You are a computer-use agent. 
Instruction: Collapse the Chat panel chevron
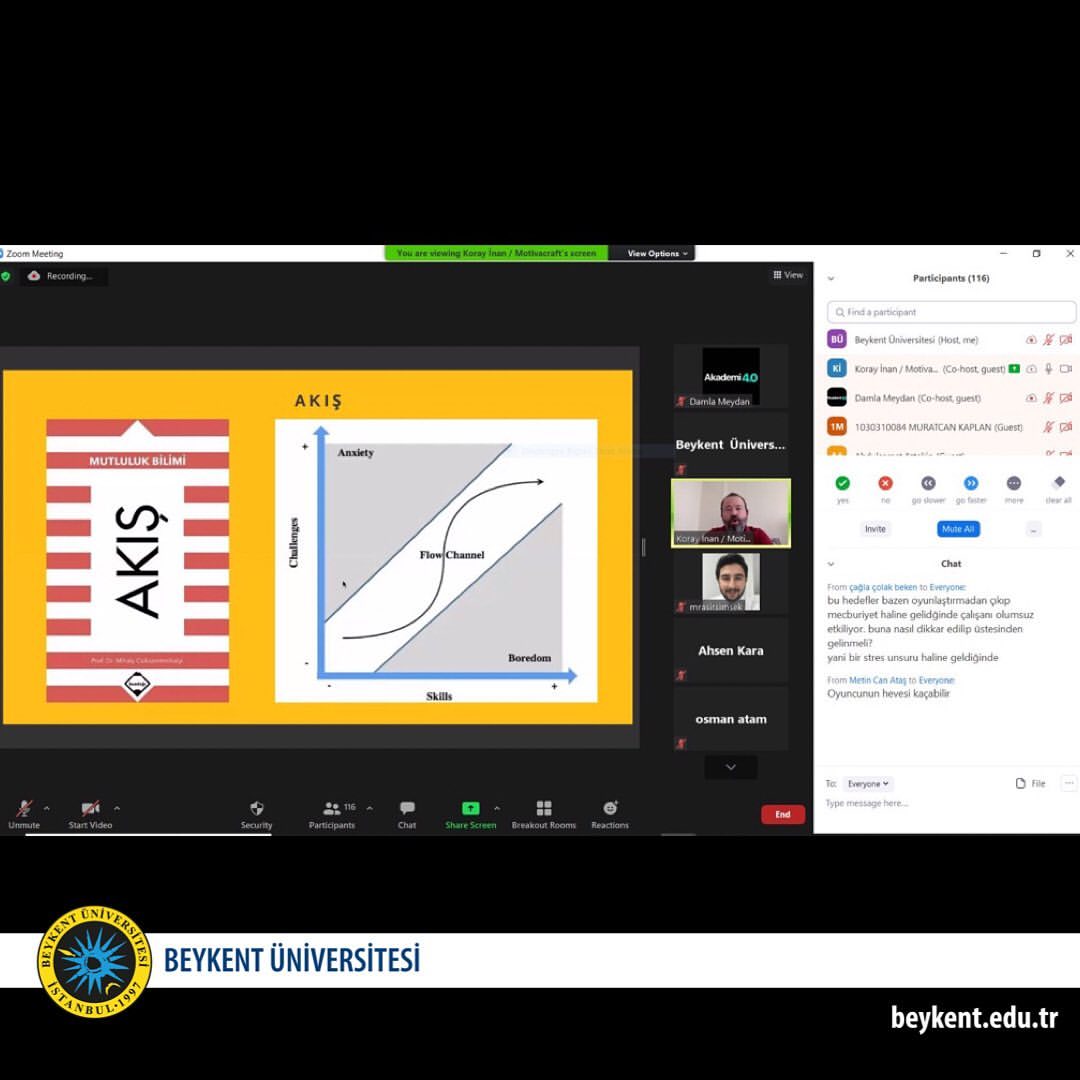(831, 563)
